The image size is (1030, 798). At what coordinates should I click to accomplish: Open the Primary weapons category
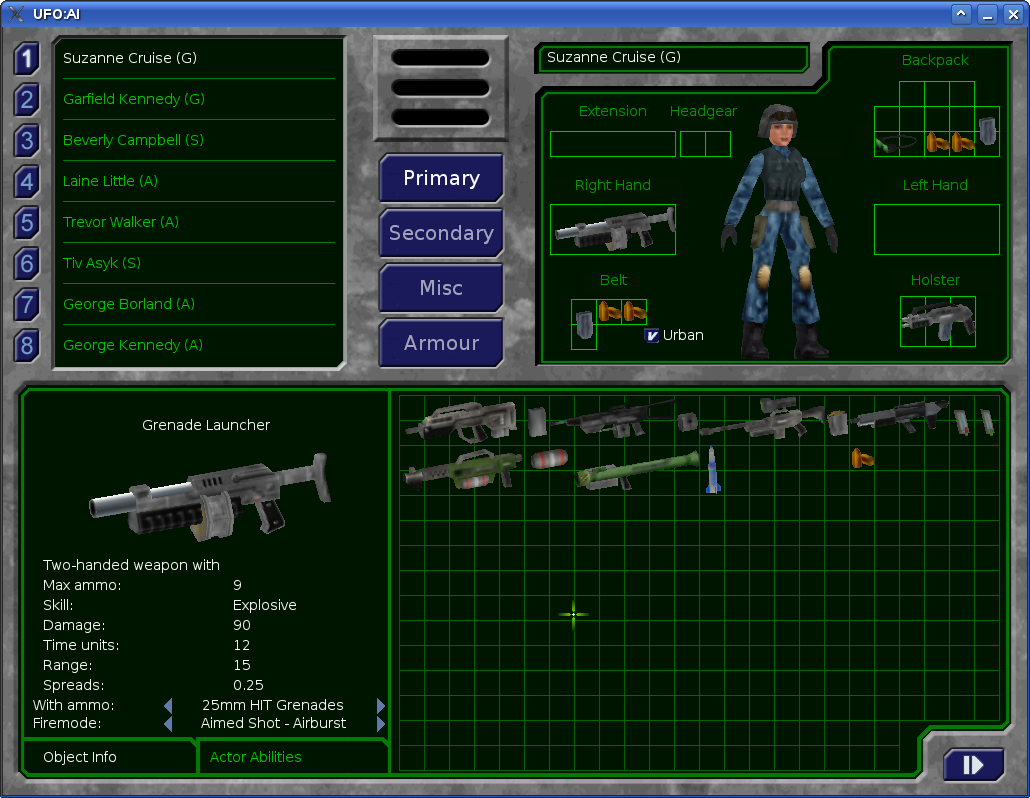tap(441, 178)
